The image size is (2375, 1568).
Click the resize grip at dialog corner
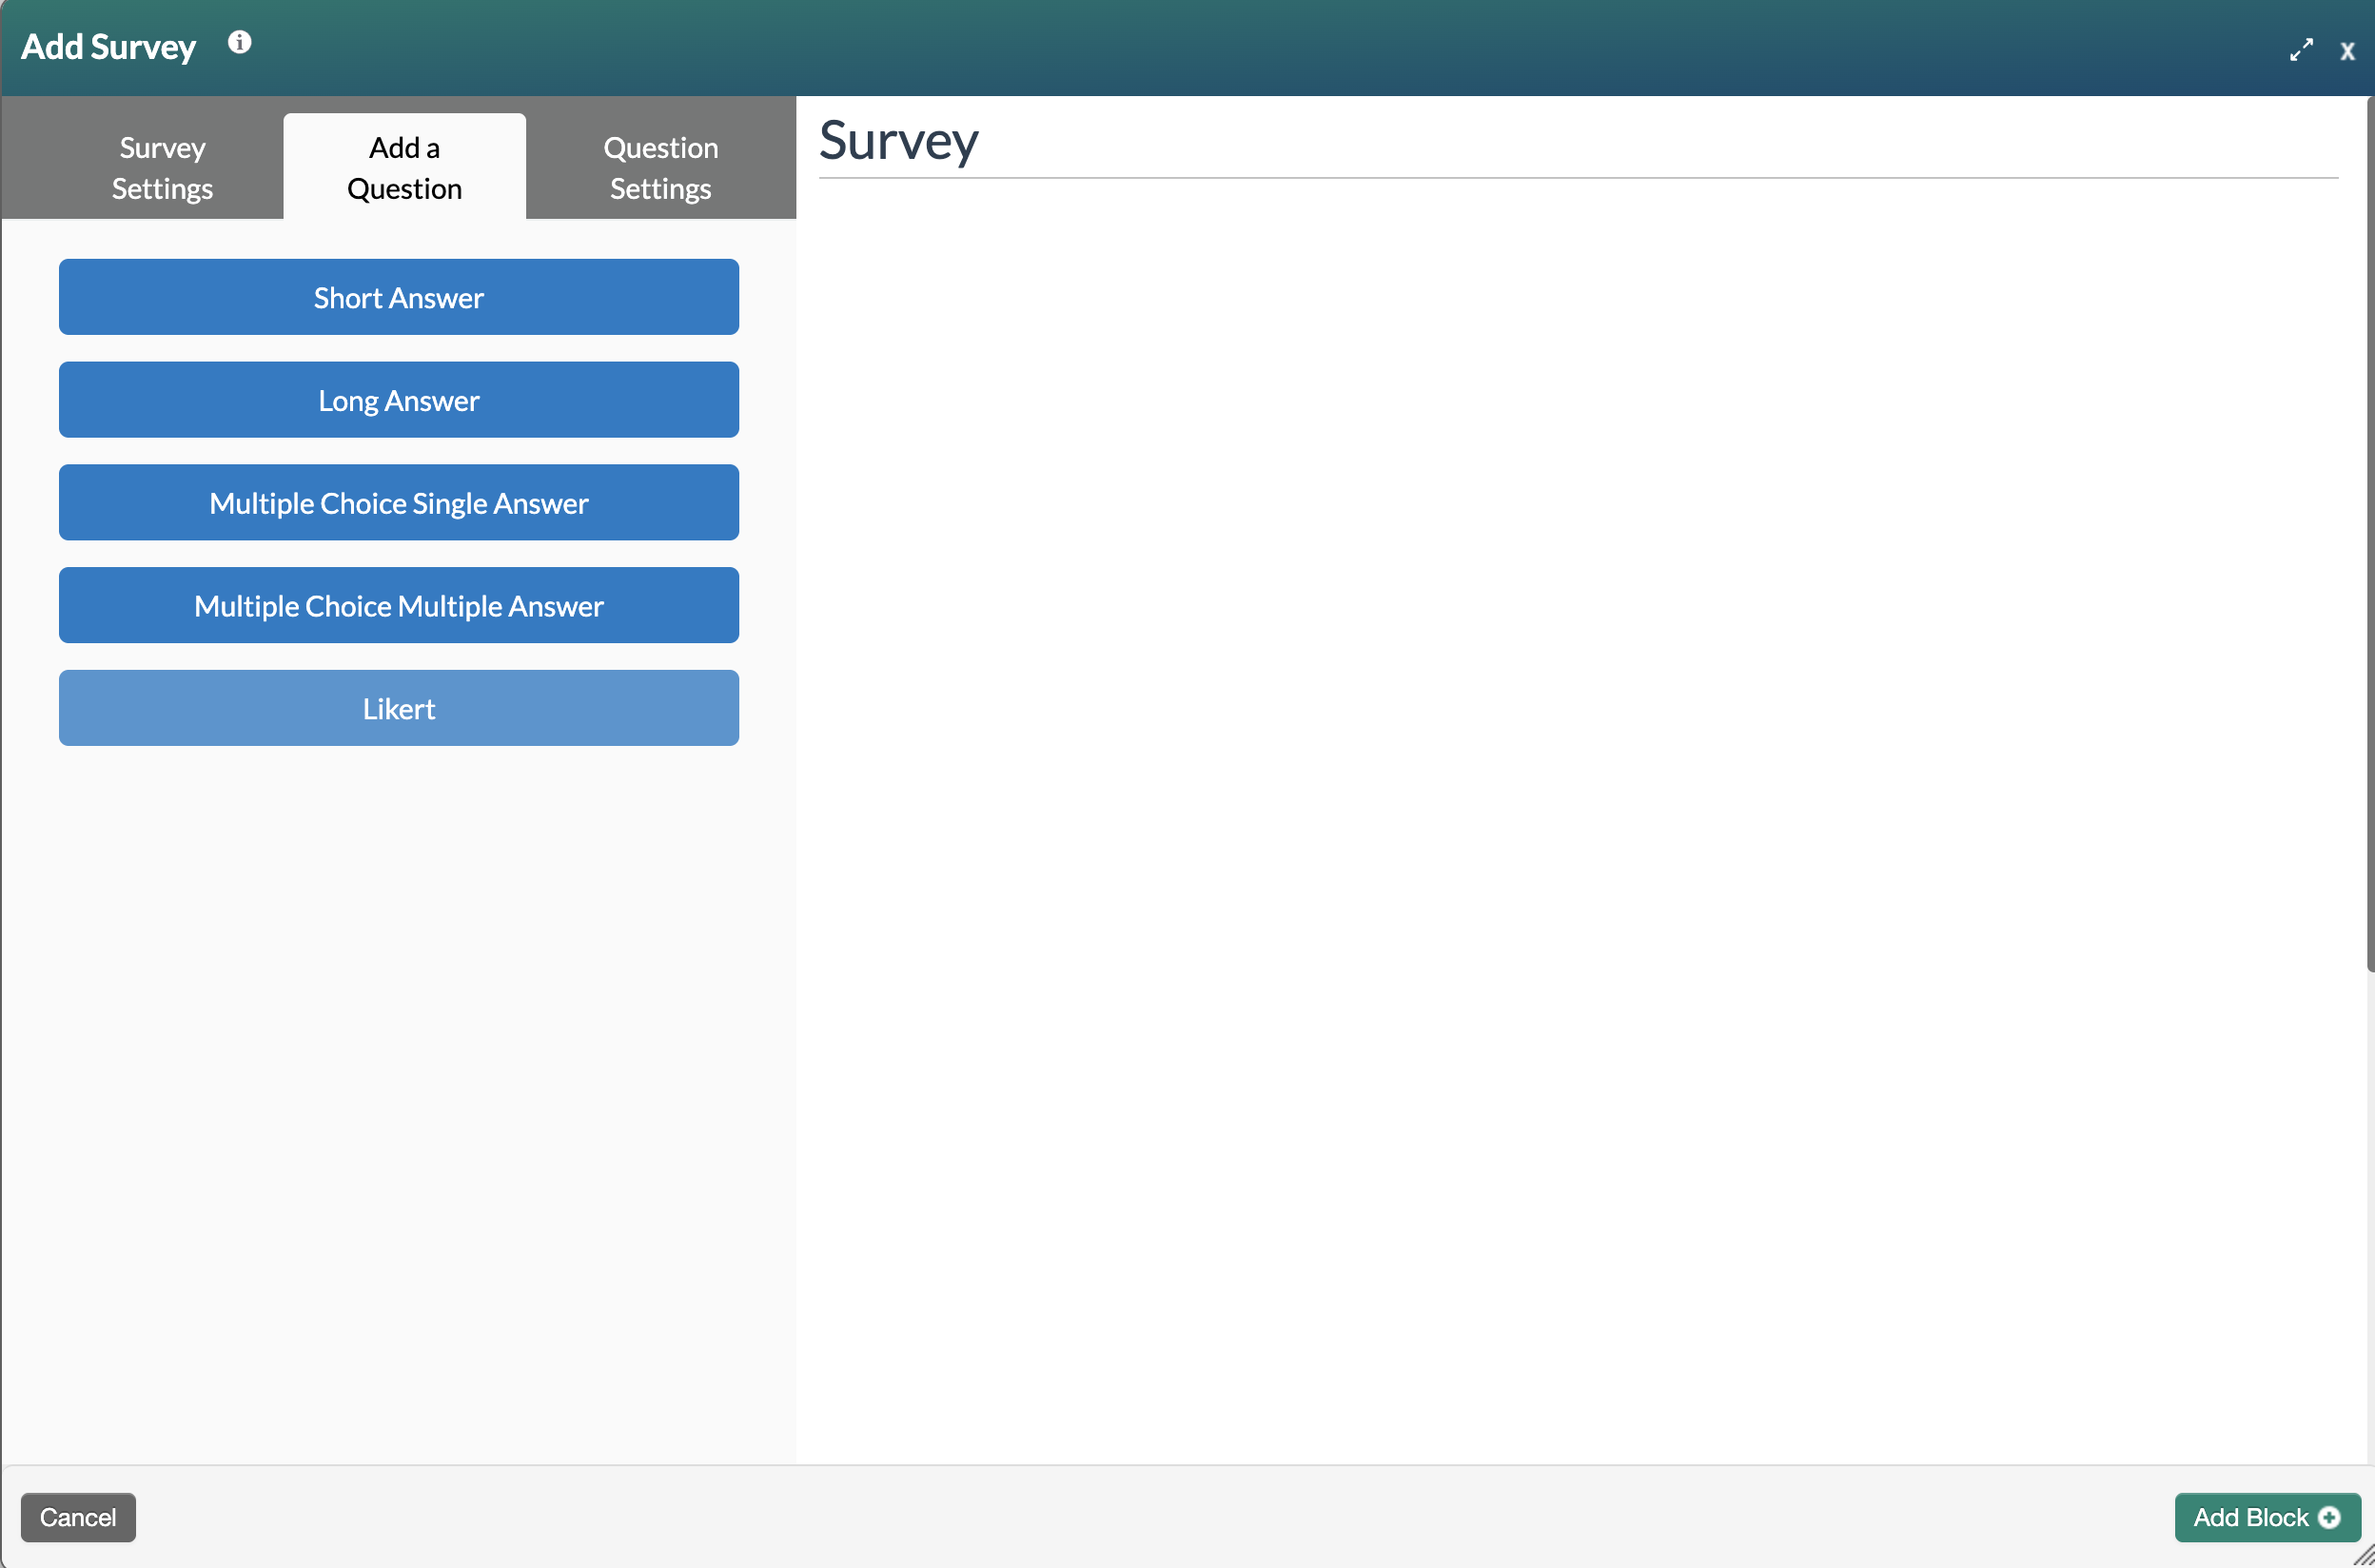(2364, 1557)
